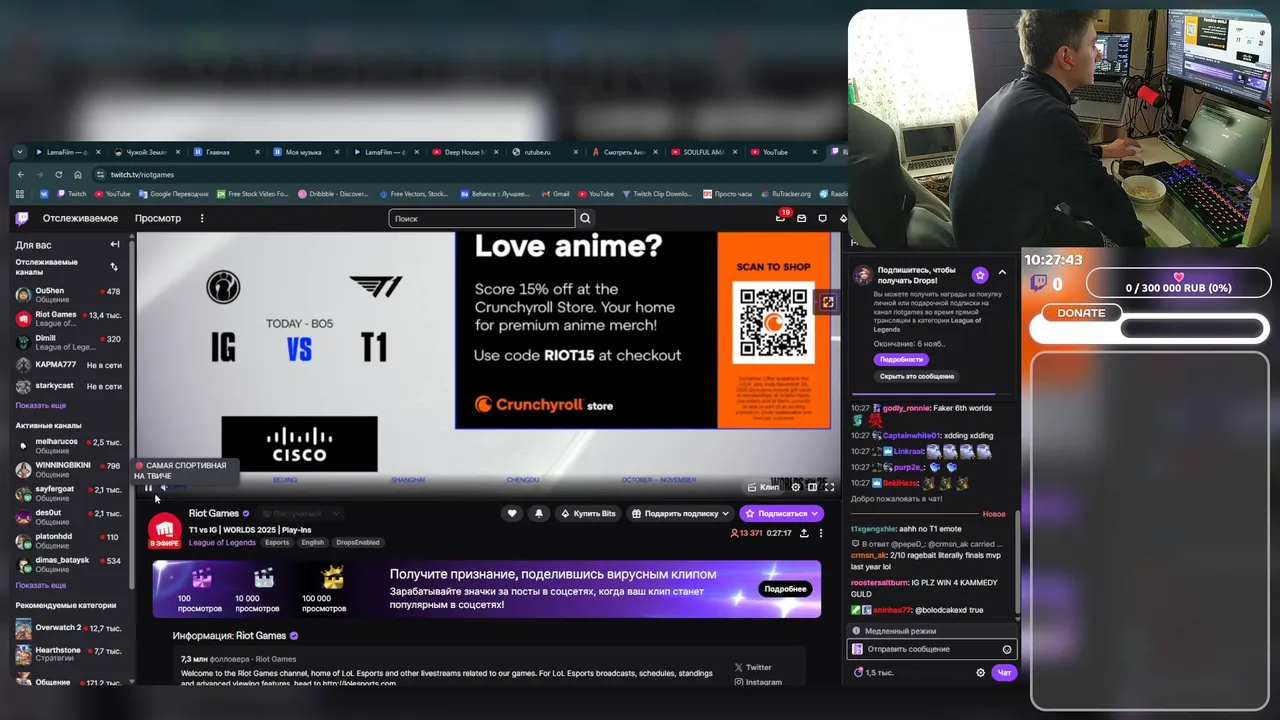Click the Riot Games channel avatar

coord(165,530)
